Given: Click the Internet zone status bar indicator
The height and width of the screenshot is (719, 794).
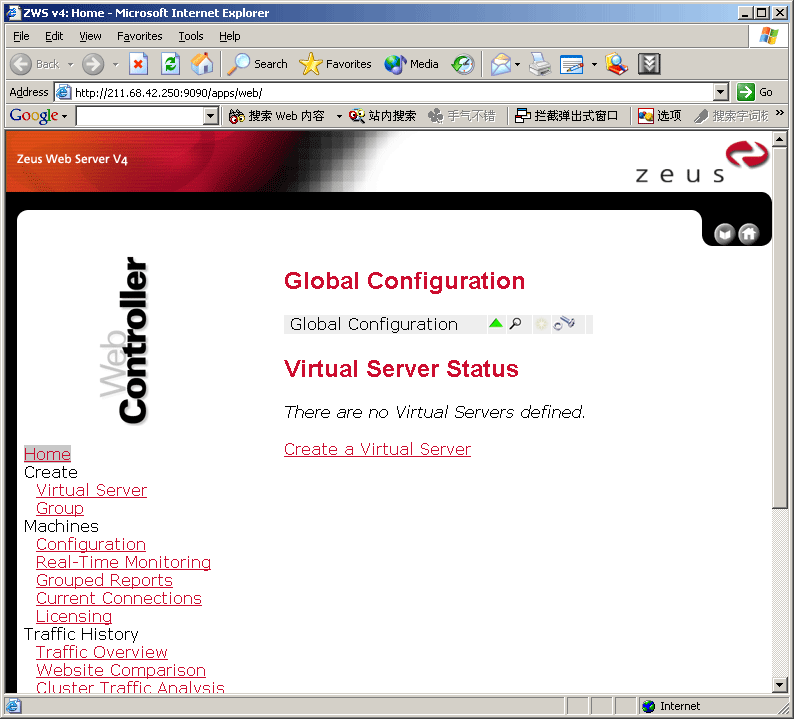Looking at the screenshot, I should pyautogui.click(x=670, y=706).
